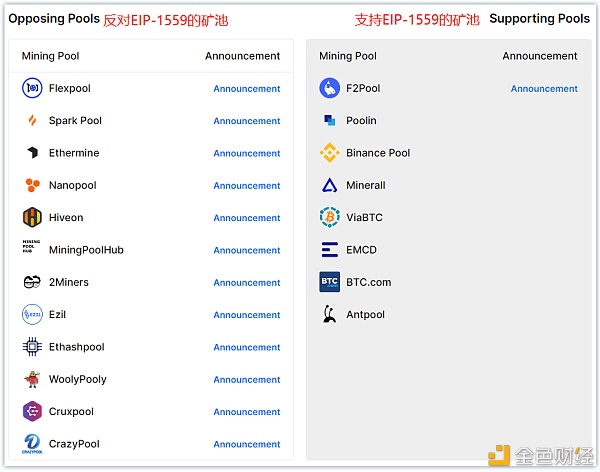Image resolution: width=600 pixels, height=472 pixels.
Task: Click the 'Supporting Pools' heading
Action: pyautogui.click(x=540, y=18)
